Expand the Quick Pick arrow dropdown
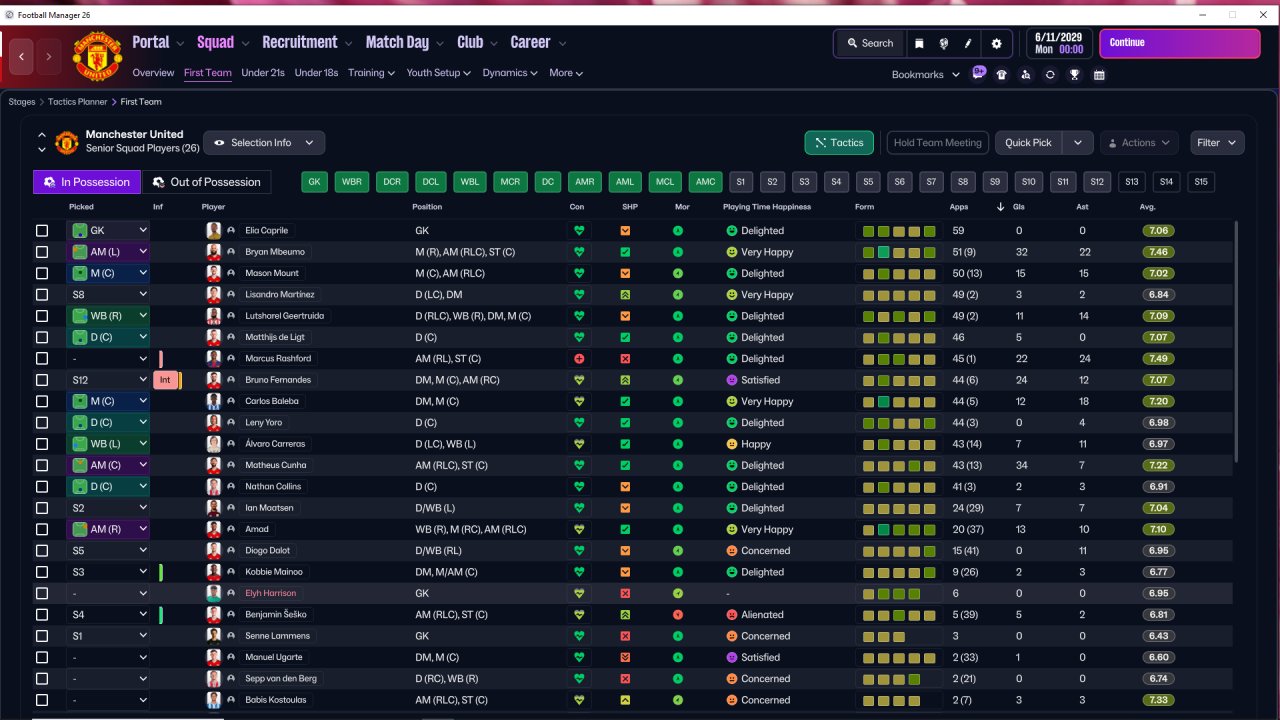1280x720 pixels. [1078, 143]
